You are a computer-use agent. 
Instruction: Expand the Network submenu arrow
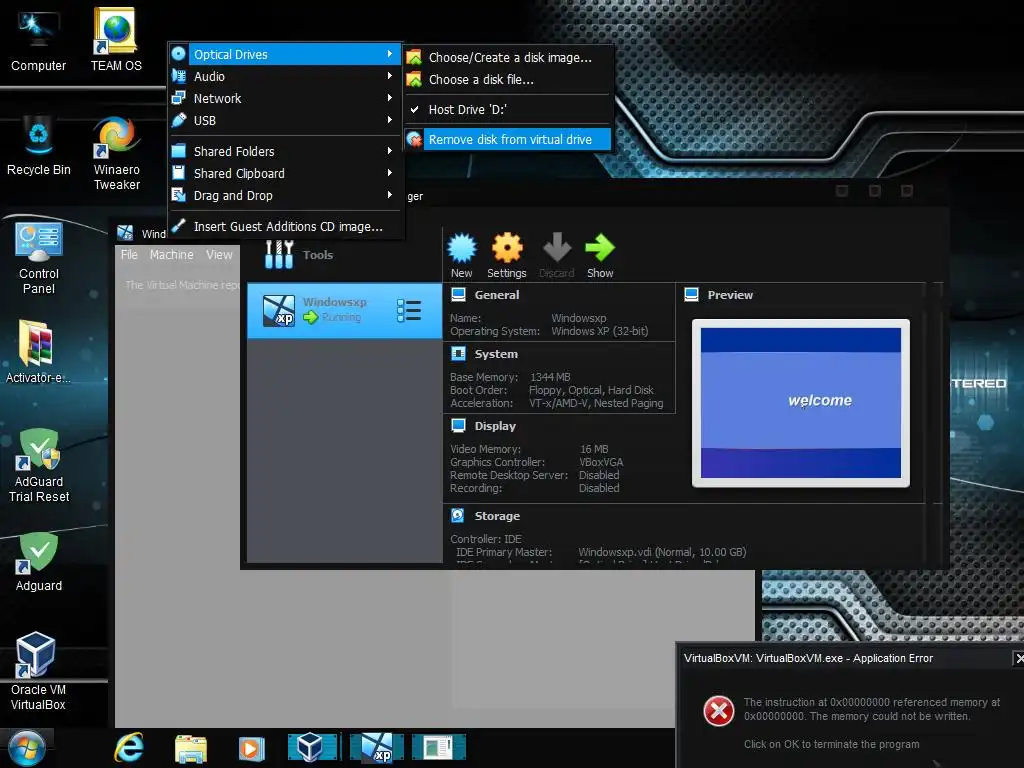tap(390, 98)
